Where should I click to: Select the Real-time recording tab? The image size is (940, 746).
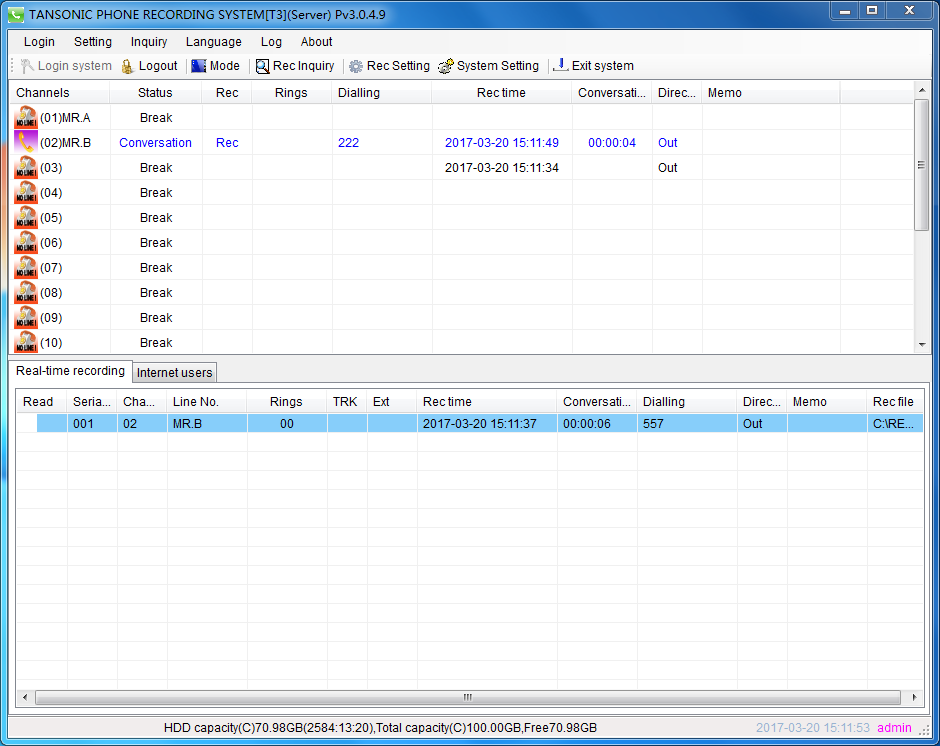click(71, 371)
